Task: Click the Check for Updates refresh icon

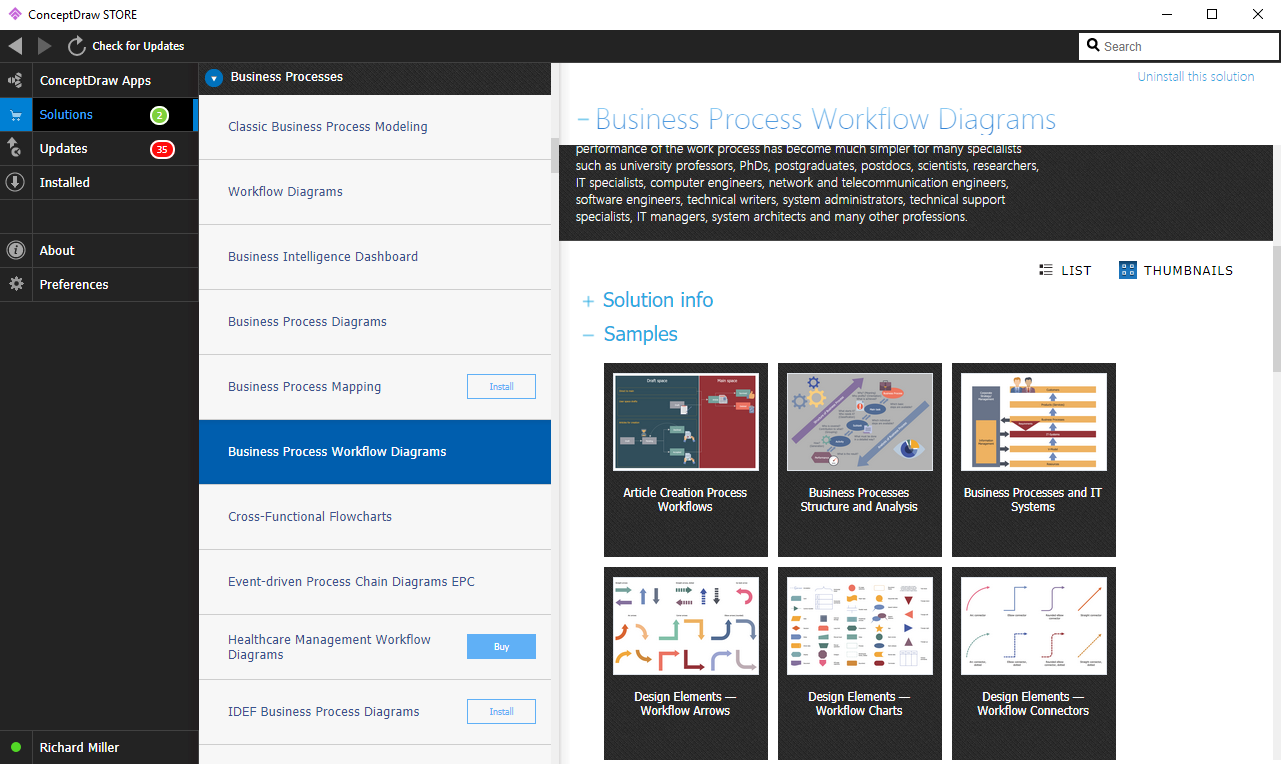Action: pos(77,46)
